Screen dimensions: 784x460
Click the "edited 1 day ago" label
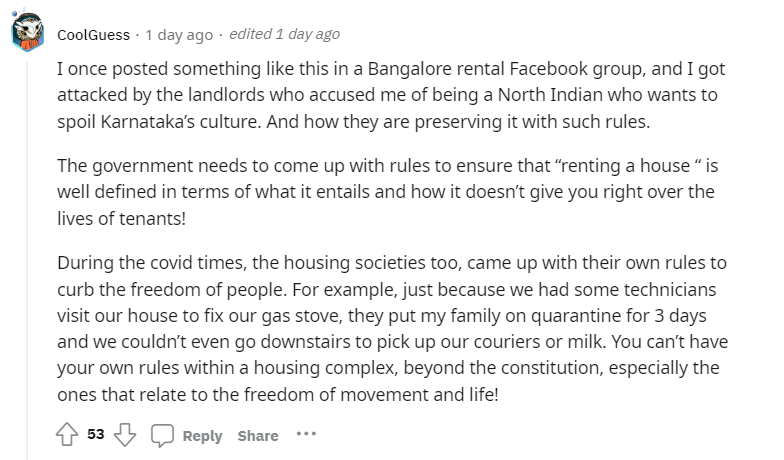284,34
